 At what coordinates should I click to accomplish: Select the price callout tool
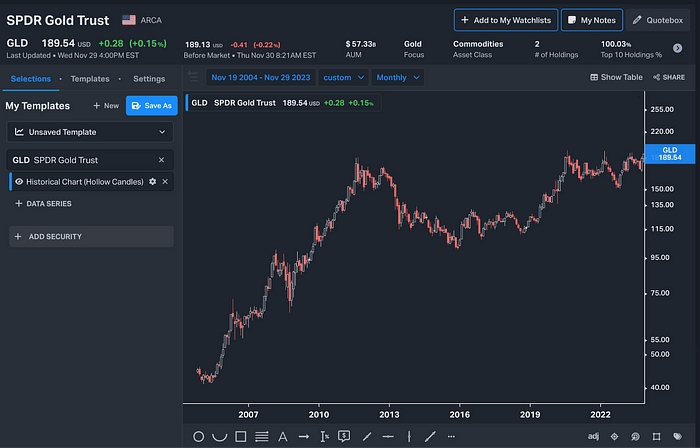coord(344,436)
